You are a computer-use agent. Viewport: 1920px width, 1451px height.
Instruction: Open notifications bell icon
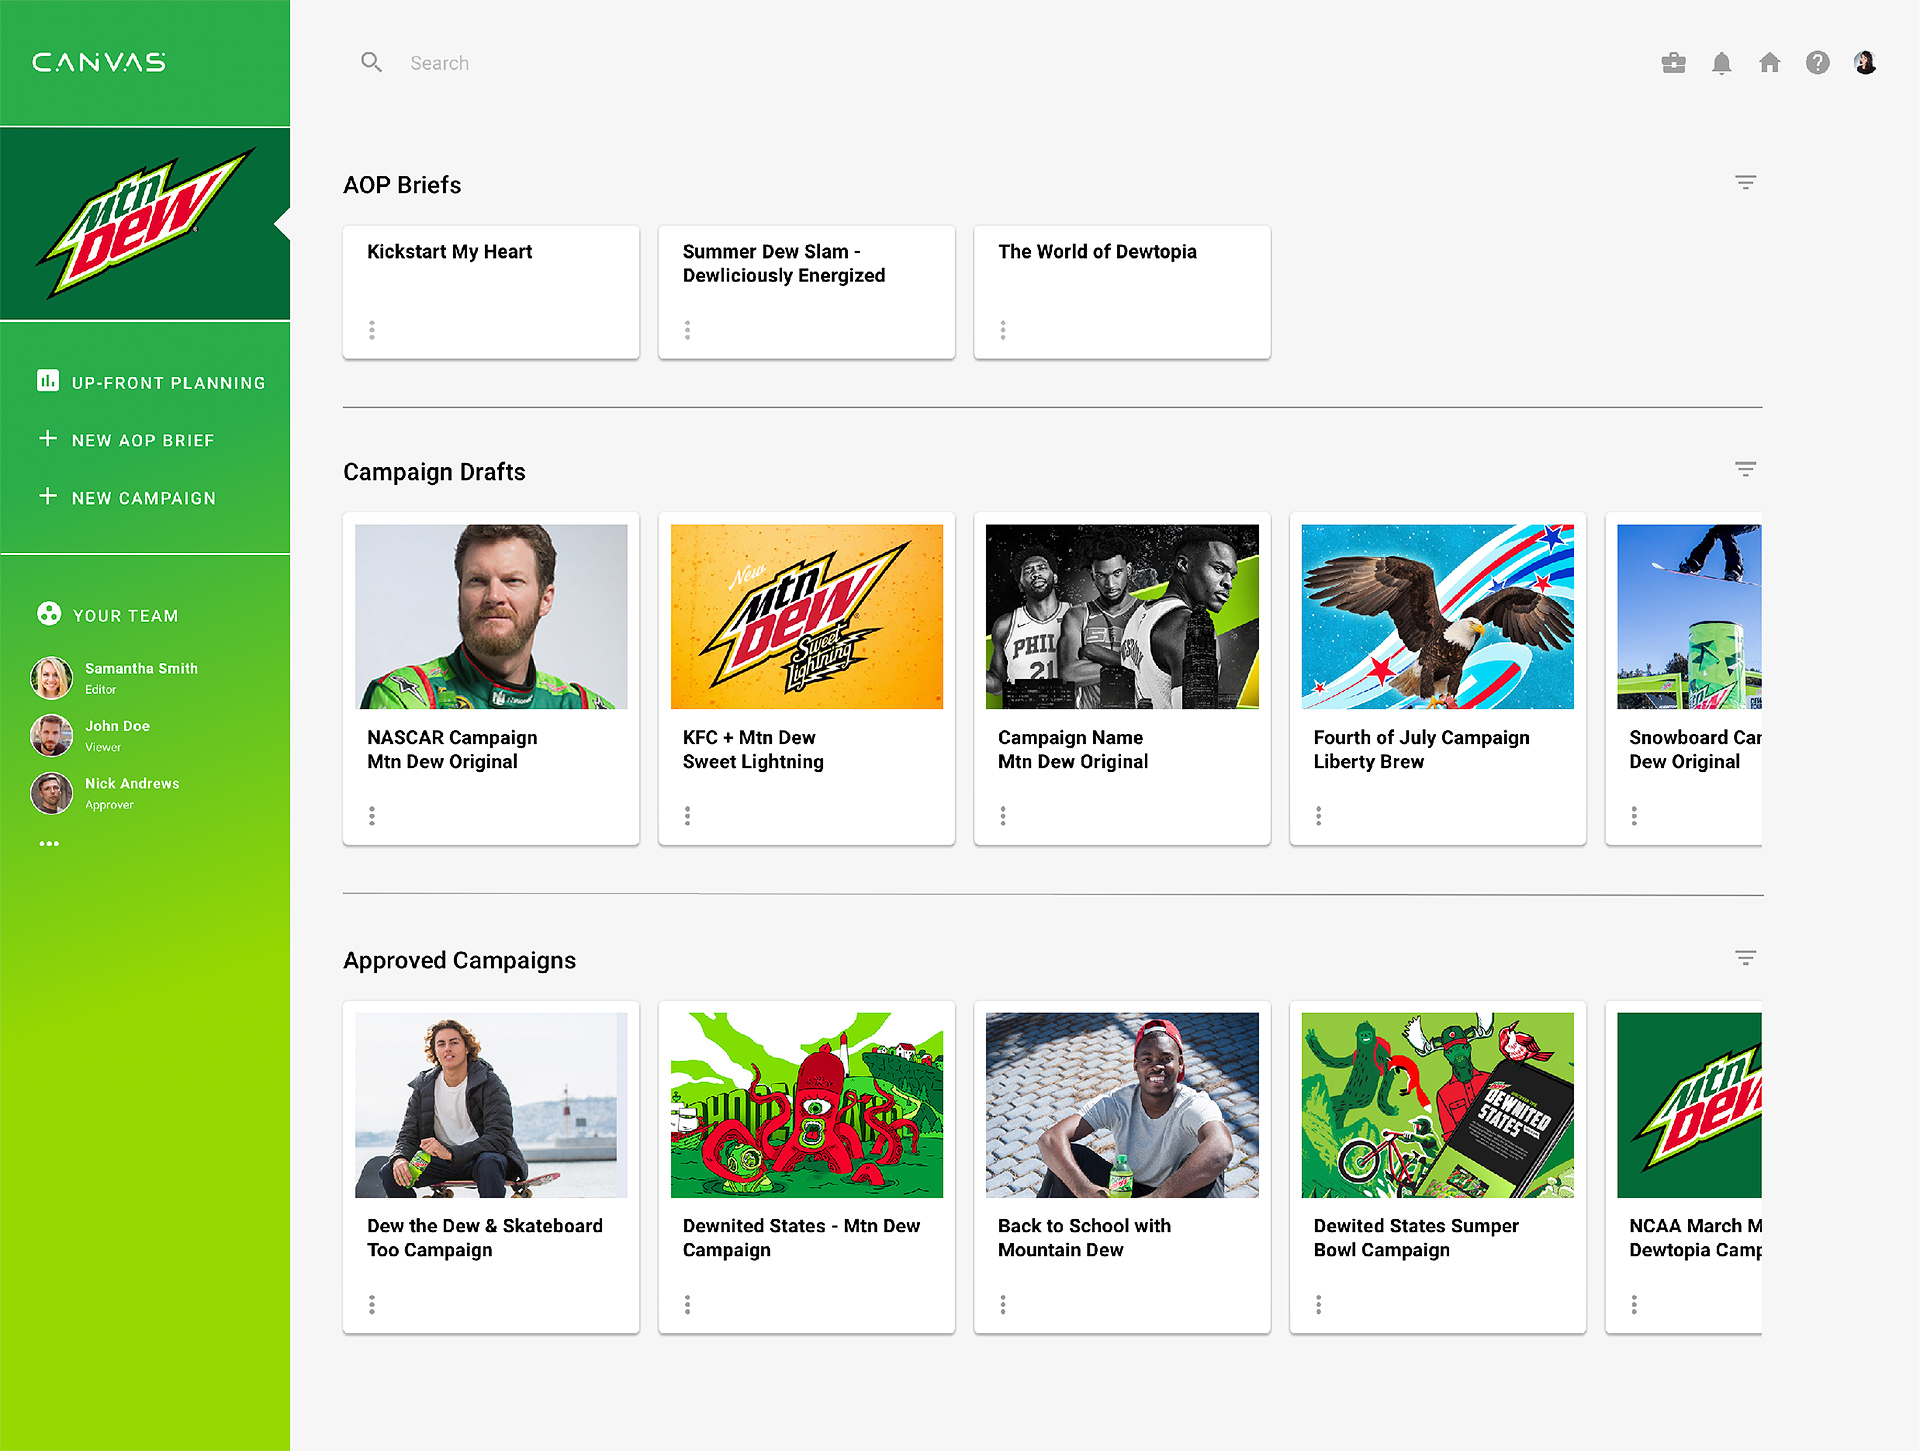[1721, 63]
